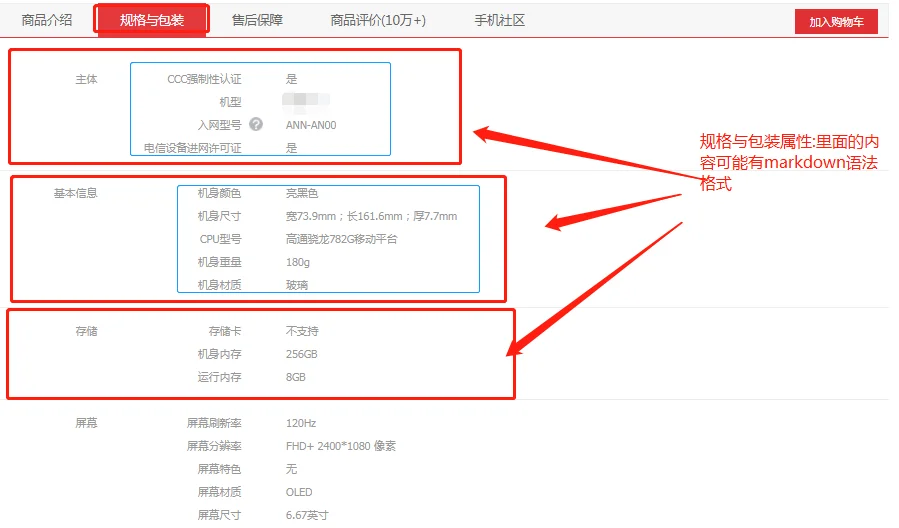This screenshot has width=899, height=528.
Task: Select the 256GB value
Action: click(302, 354)
